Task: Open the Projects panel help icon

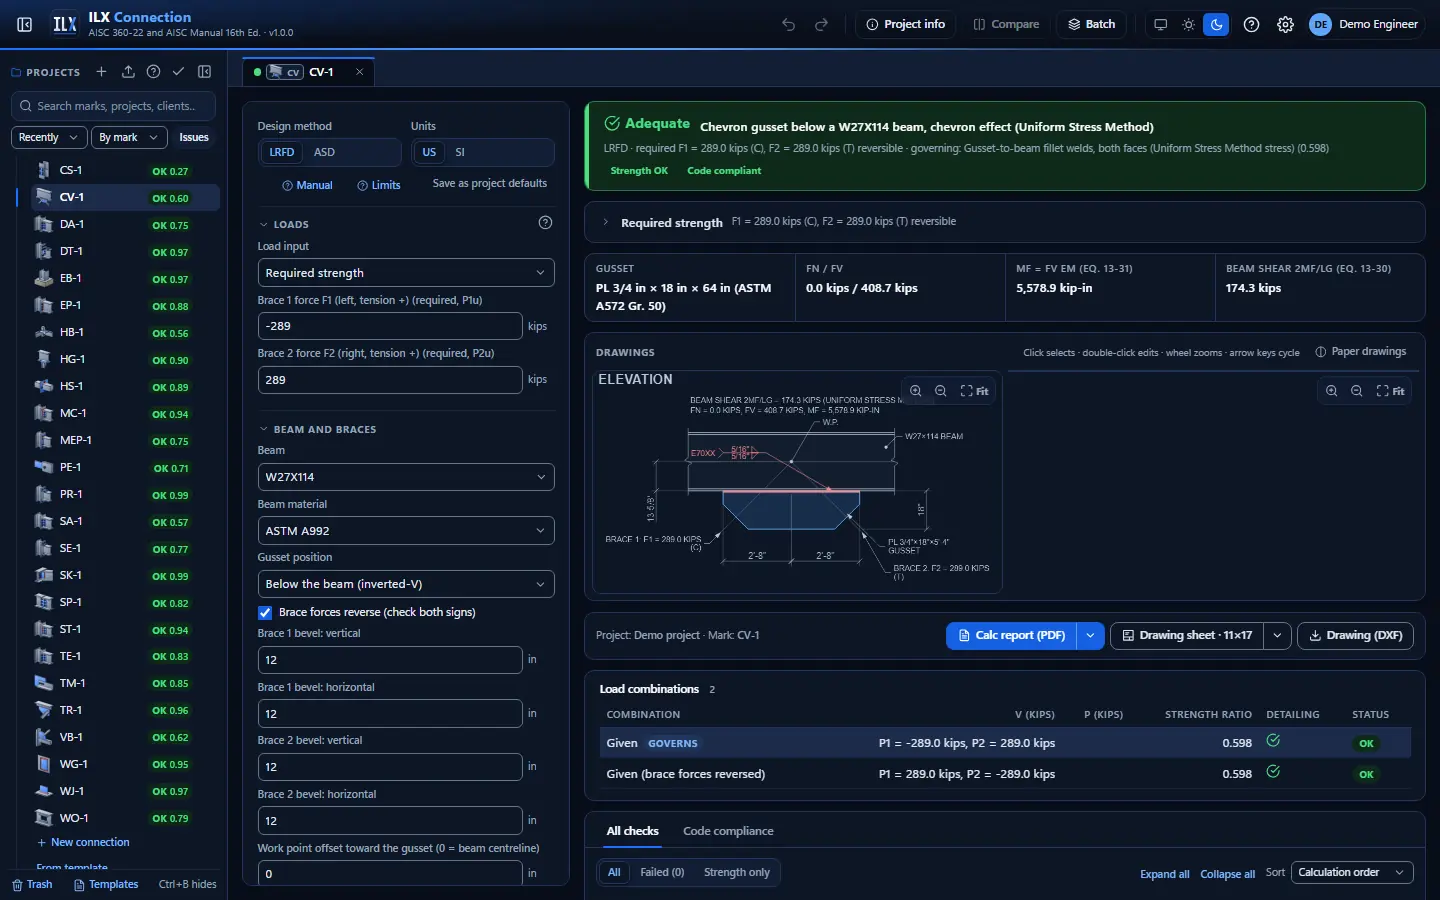Action: 153,72
